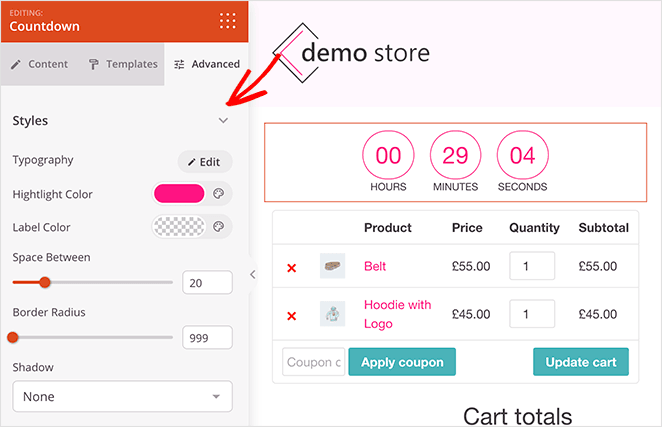Screen dimensions: 662x427
Task: Click the Hoodie product thumbnail
Action: click(332, 314)
